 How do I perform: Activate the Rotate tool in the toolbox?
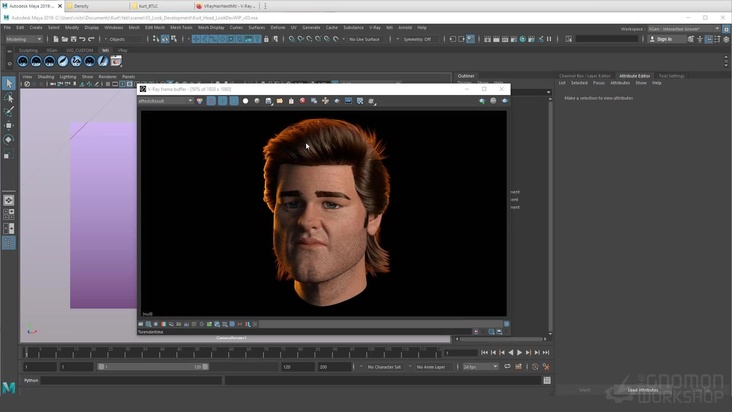click(9, 139)
